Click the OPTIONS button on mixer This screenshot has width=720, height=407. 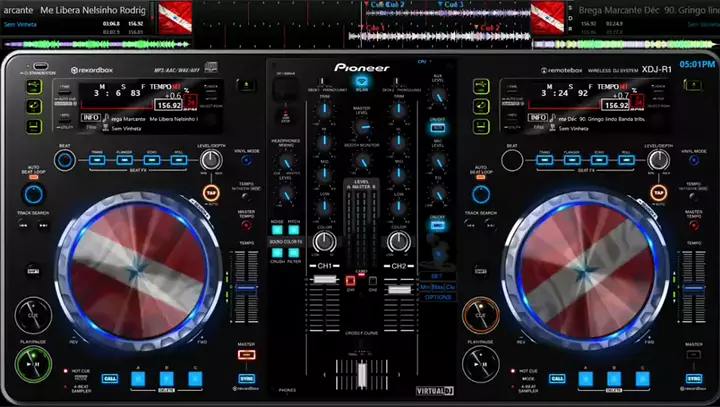(438, 297)
